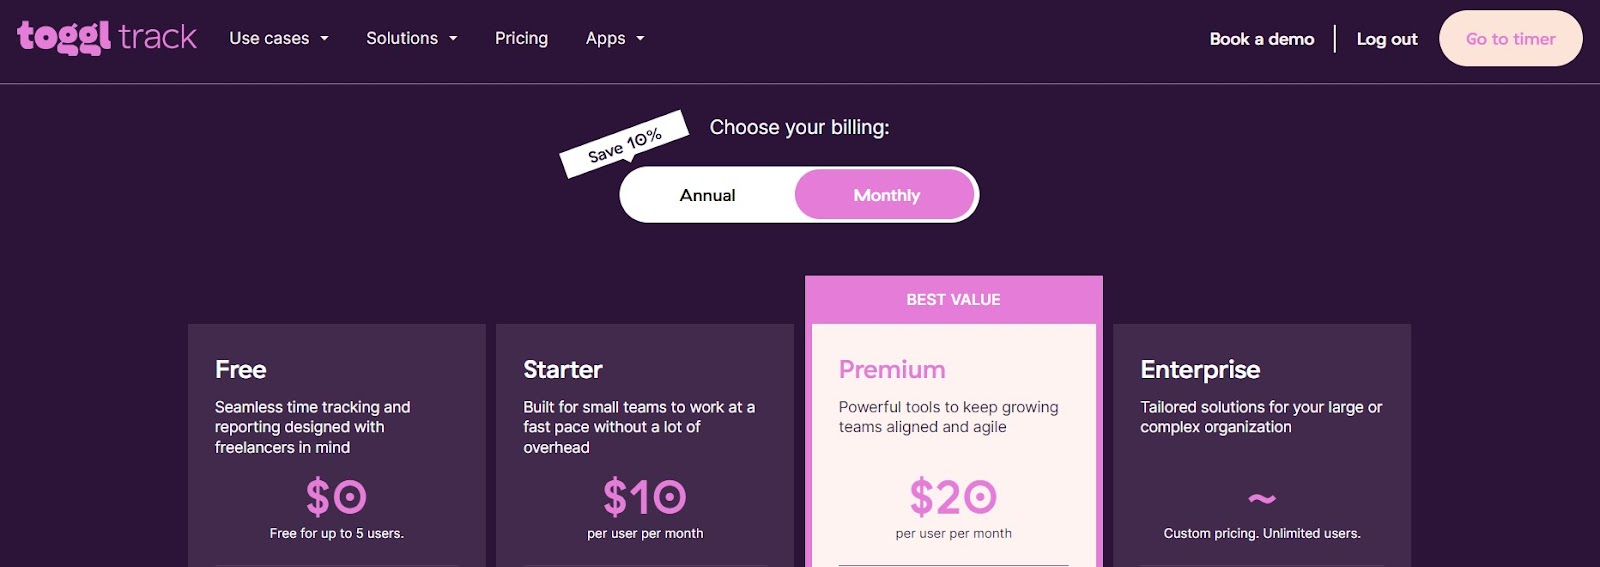The height and width of the screenshot is (567, 1600).
Task: Click the Enterprise custom pricing tilde
Action: pos(1262,498)
